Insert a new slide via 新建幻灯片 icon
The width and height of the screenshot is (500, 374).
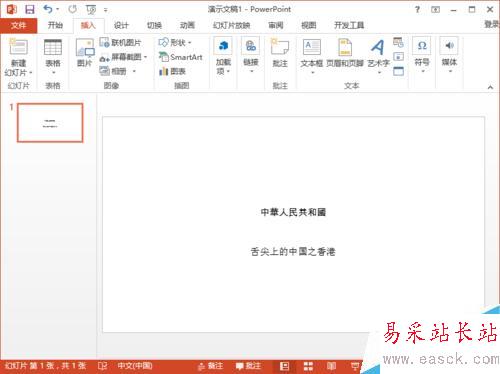(18, 47)
